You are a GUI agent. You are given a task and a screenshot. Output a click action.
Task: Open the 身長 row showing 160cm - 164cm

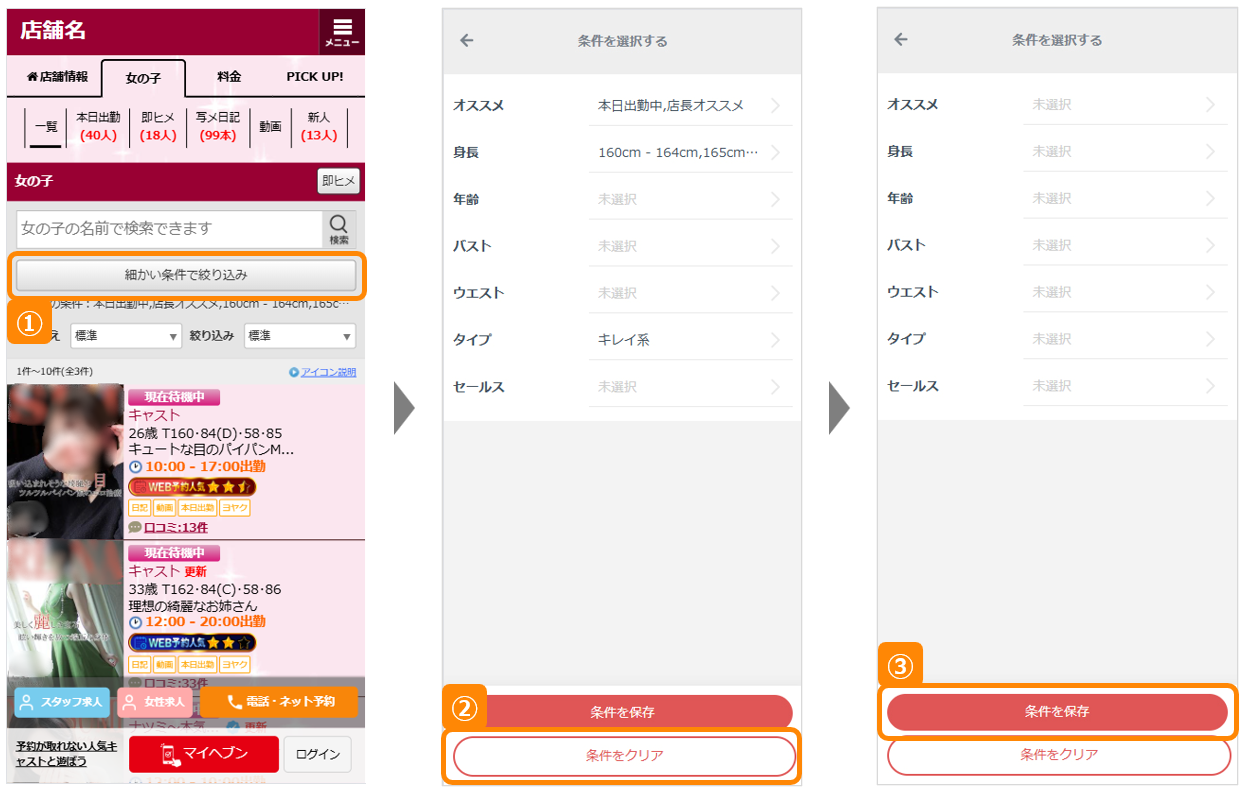690,152
